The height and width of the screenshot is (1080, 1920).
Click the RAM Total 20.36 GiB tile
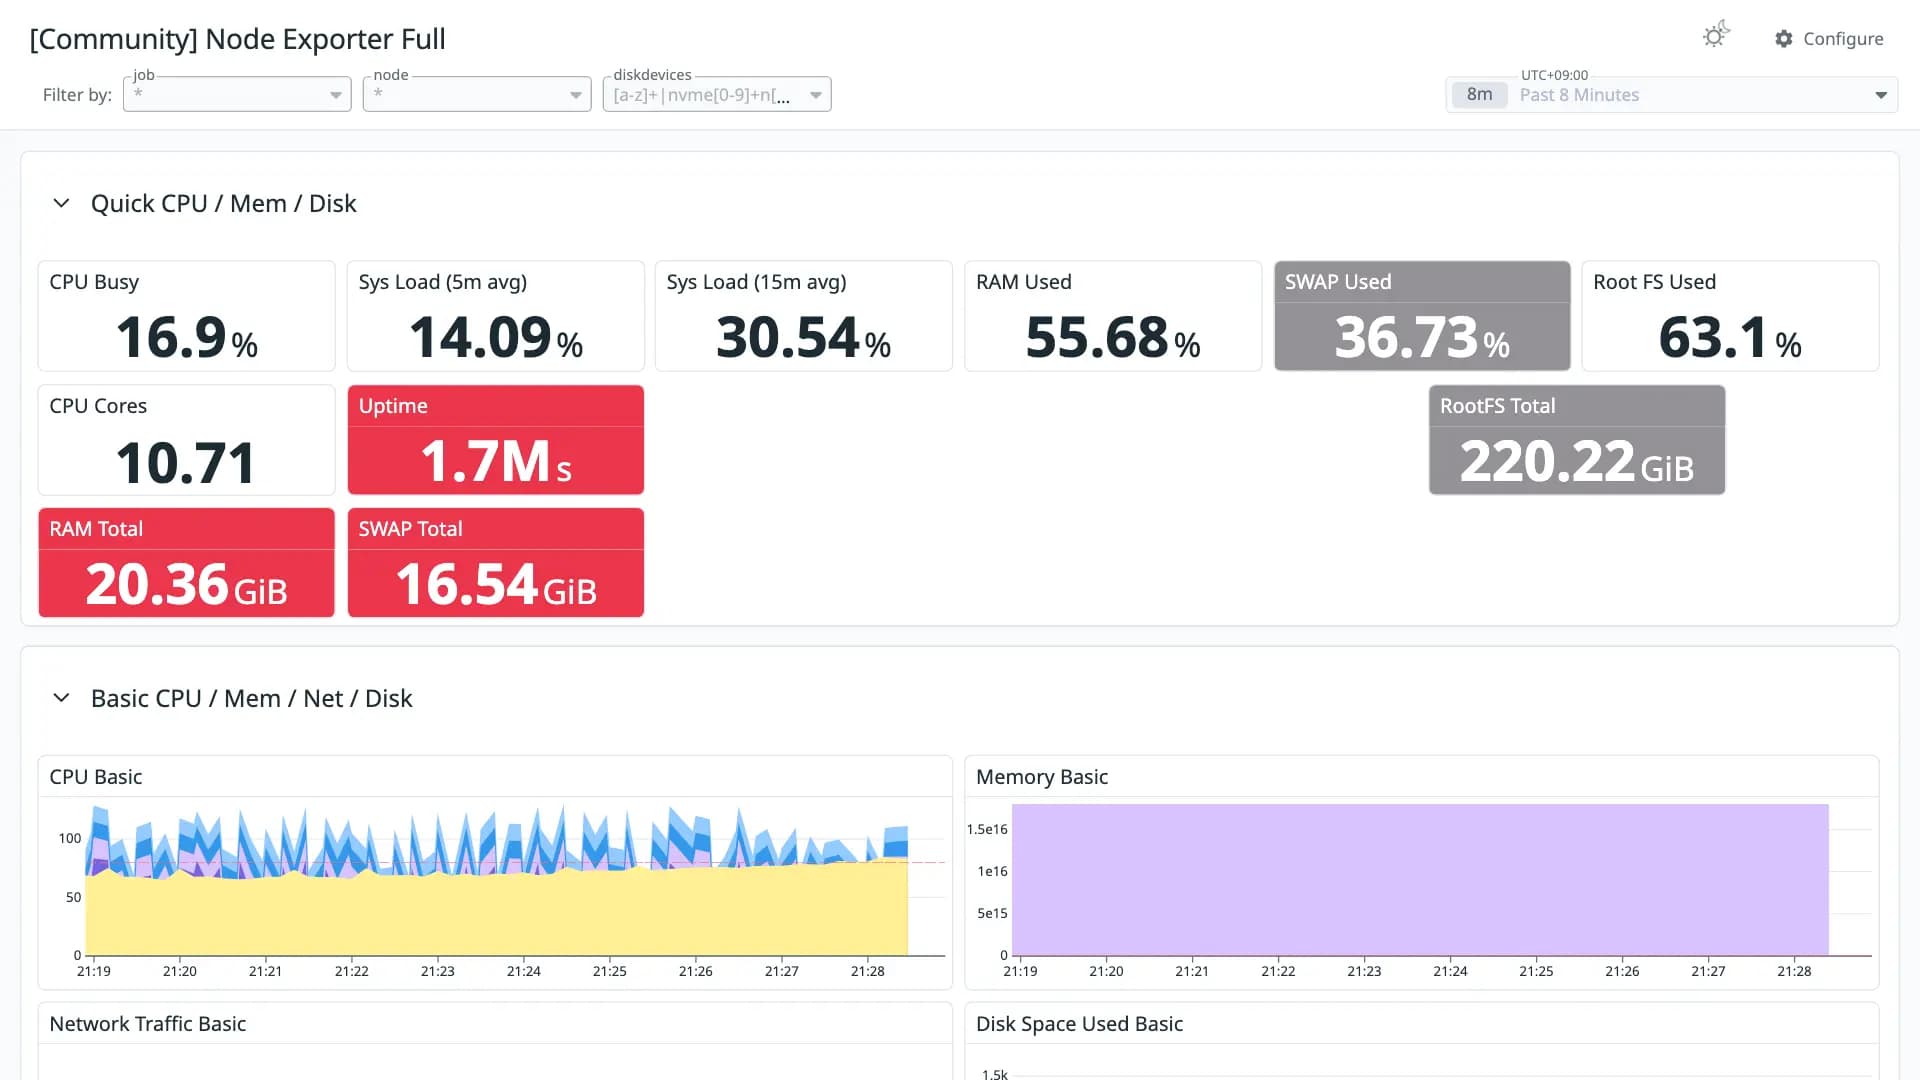[186, 563]
